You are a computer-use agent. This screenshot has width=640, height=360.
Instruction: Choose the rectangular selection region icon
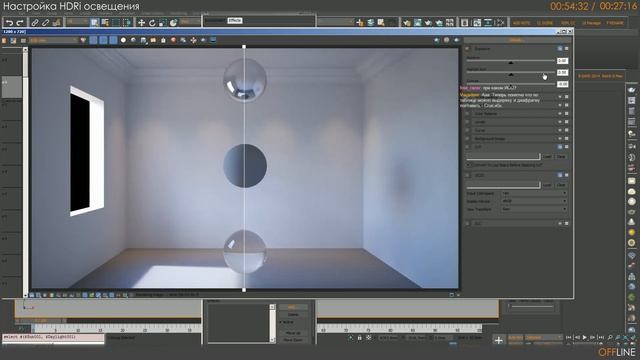(116, 23)
